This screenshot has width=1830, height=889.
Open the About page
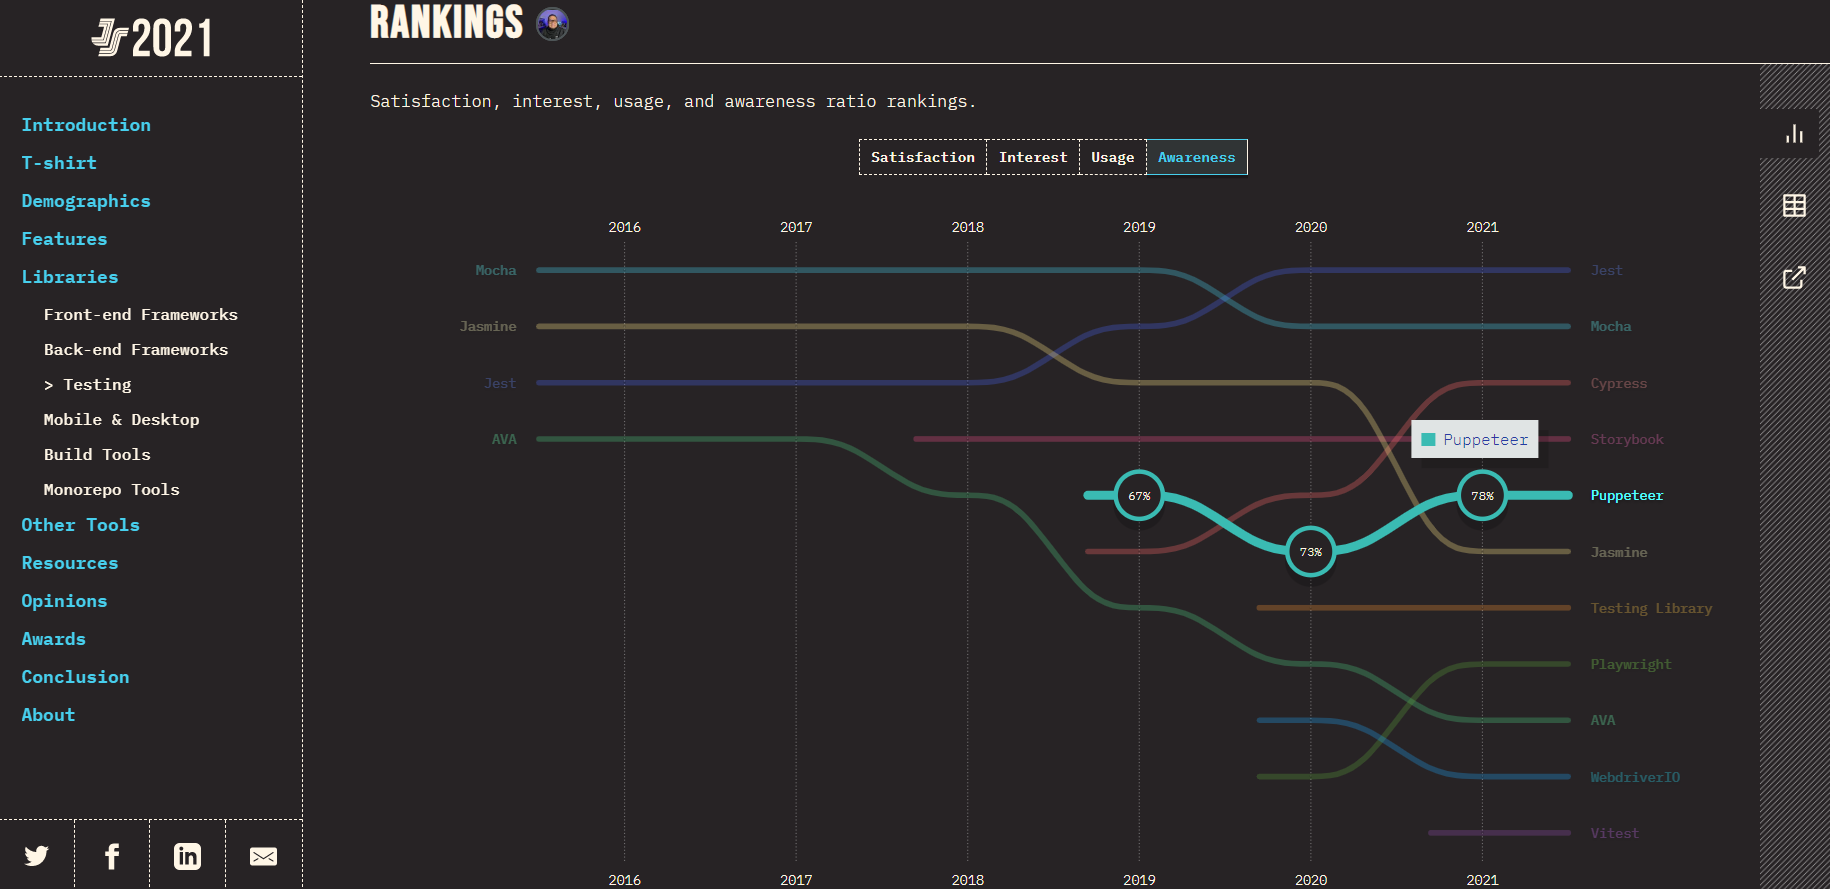(48, 715)
